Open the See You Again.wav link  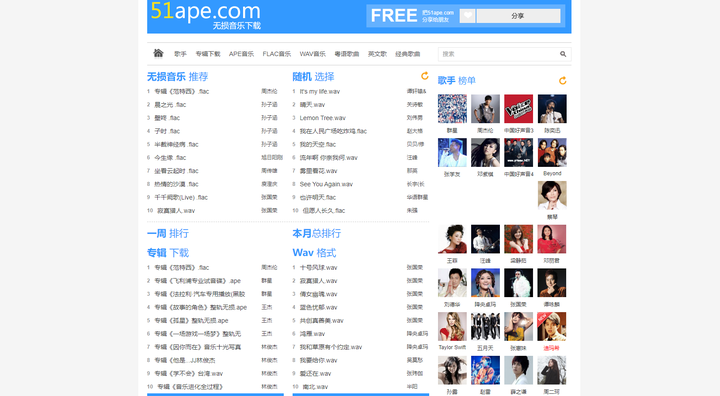[326, 184]
